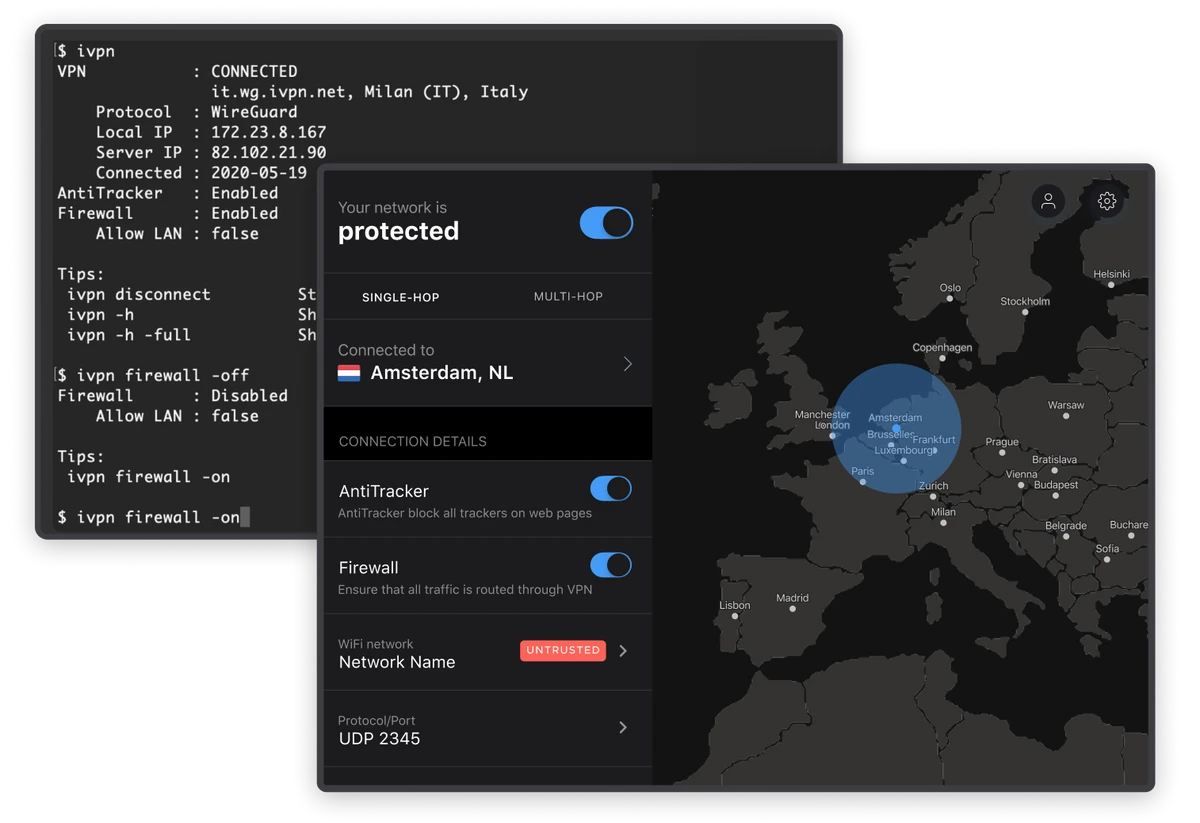
Task: Click Server IP 82.102.21.90 in terminal
Action: [211, 152]
